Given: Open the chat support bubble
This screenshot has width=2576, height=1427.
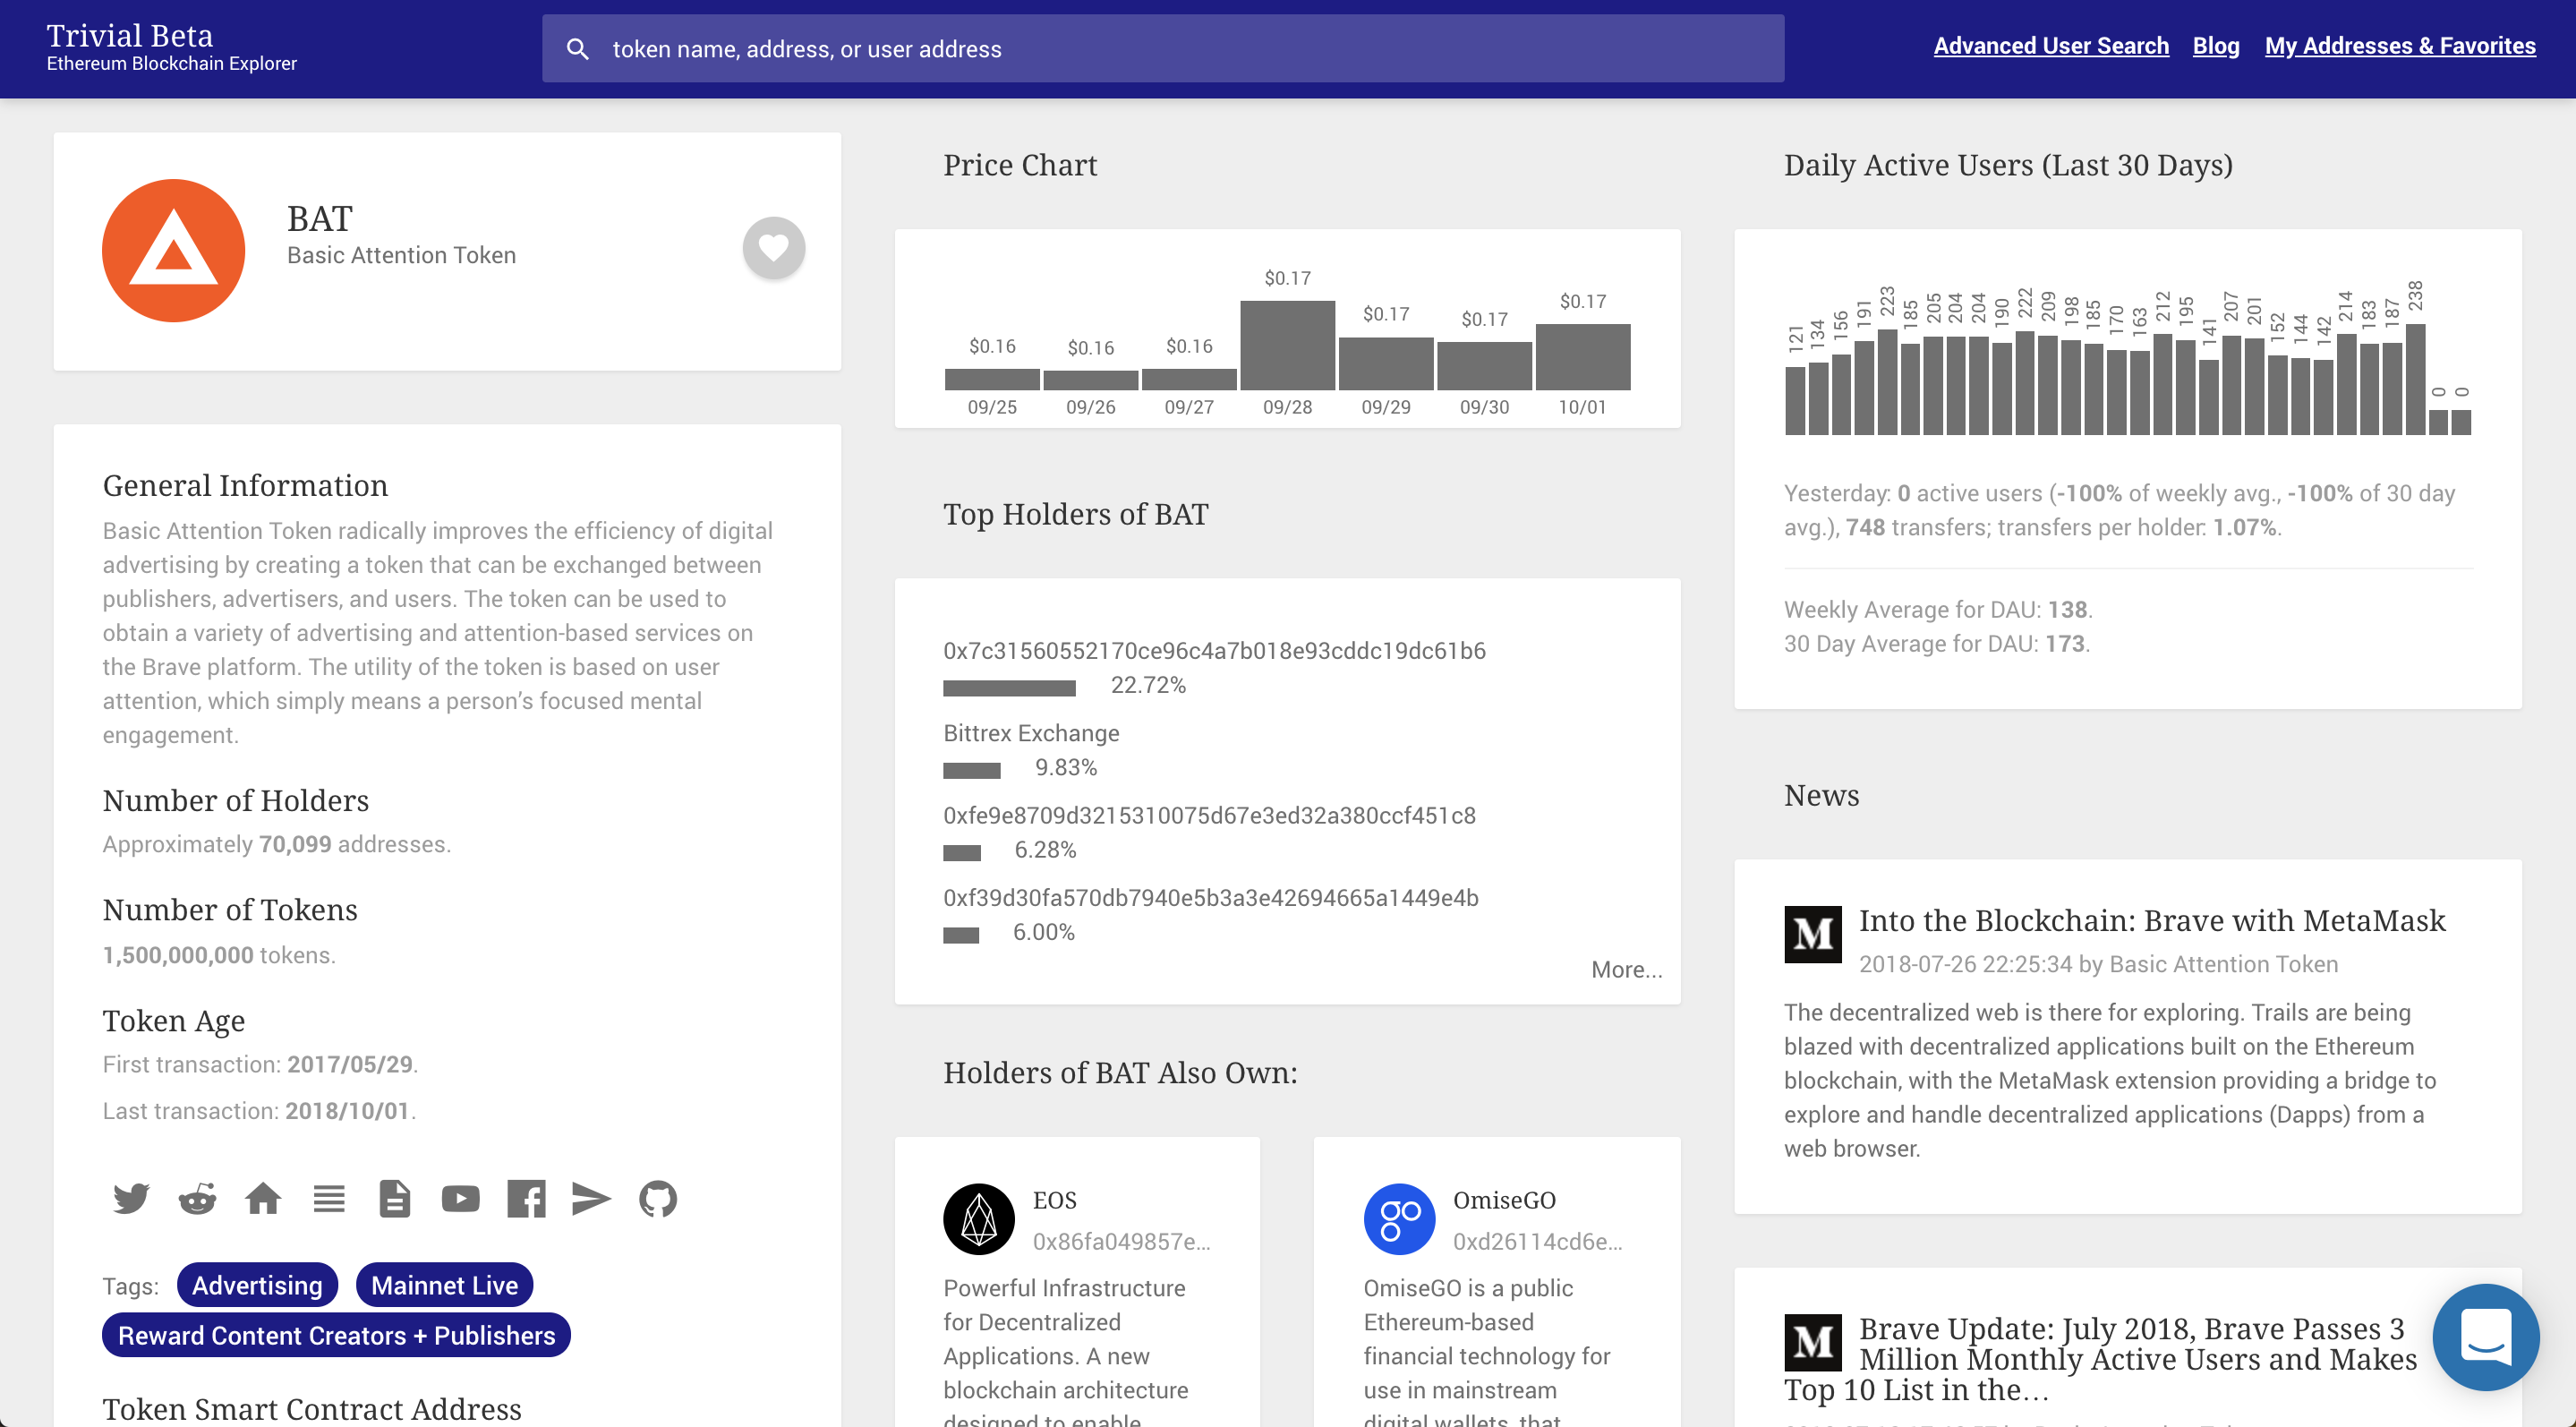Looking at the screenshot, I should click(2485, 1336).
